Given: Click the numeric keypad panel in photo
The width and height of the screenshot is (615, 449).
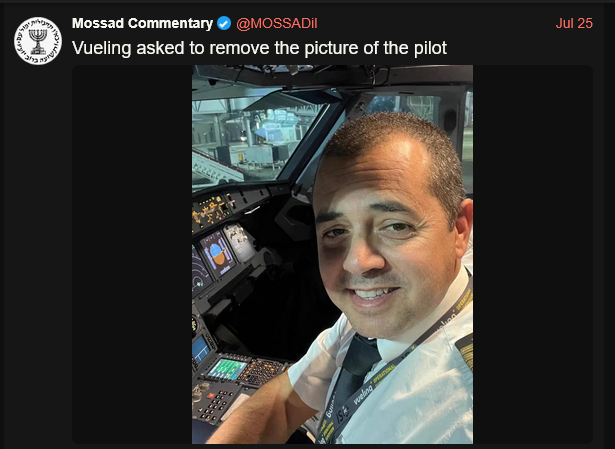Looking at the screenshot, I should (x=216, y=403).
